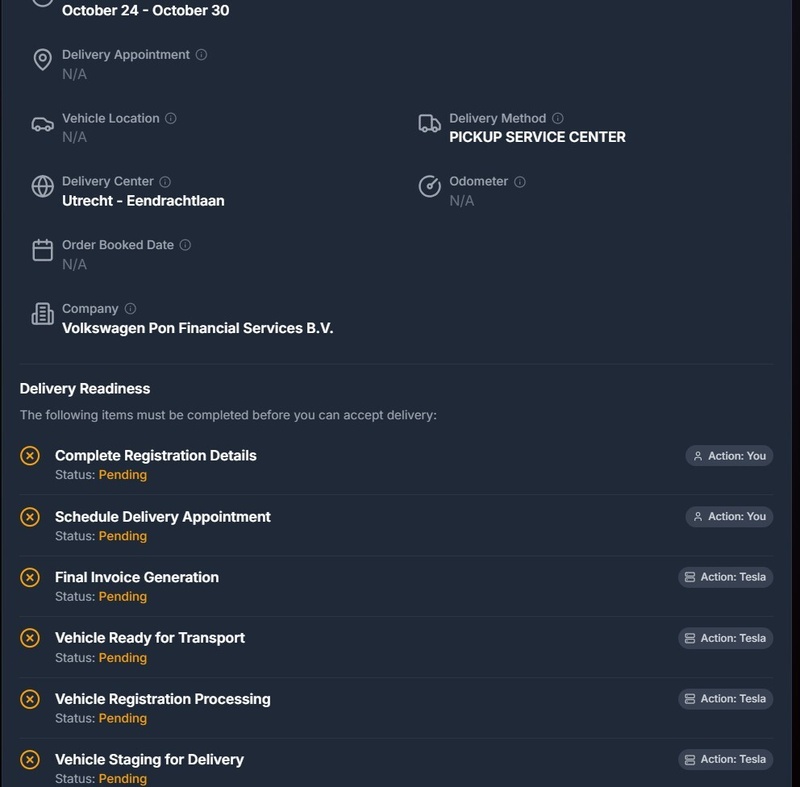This screenshot has height=787, width=800.
Task: Click the info icon beside Order Booked Date
Action: 185,245
